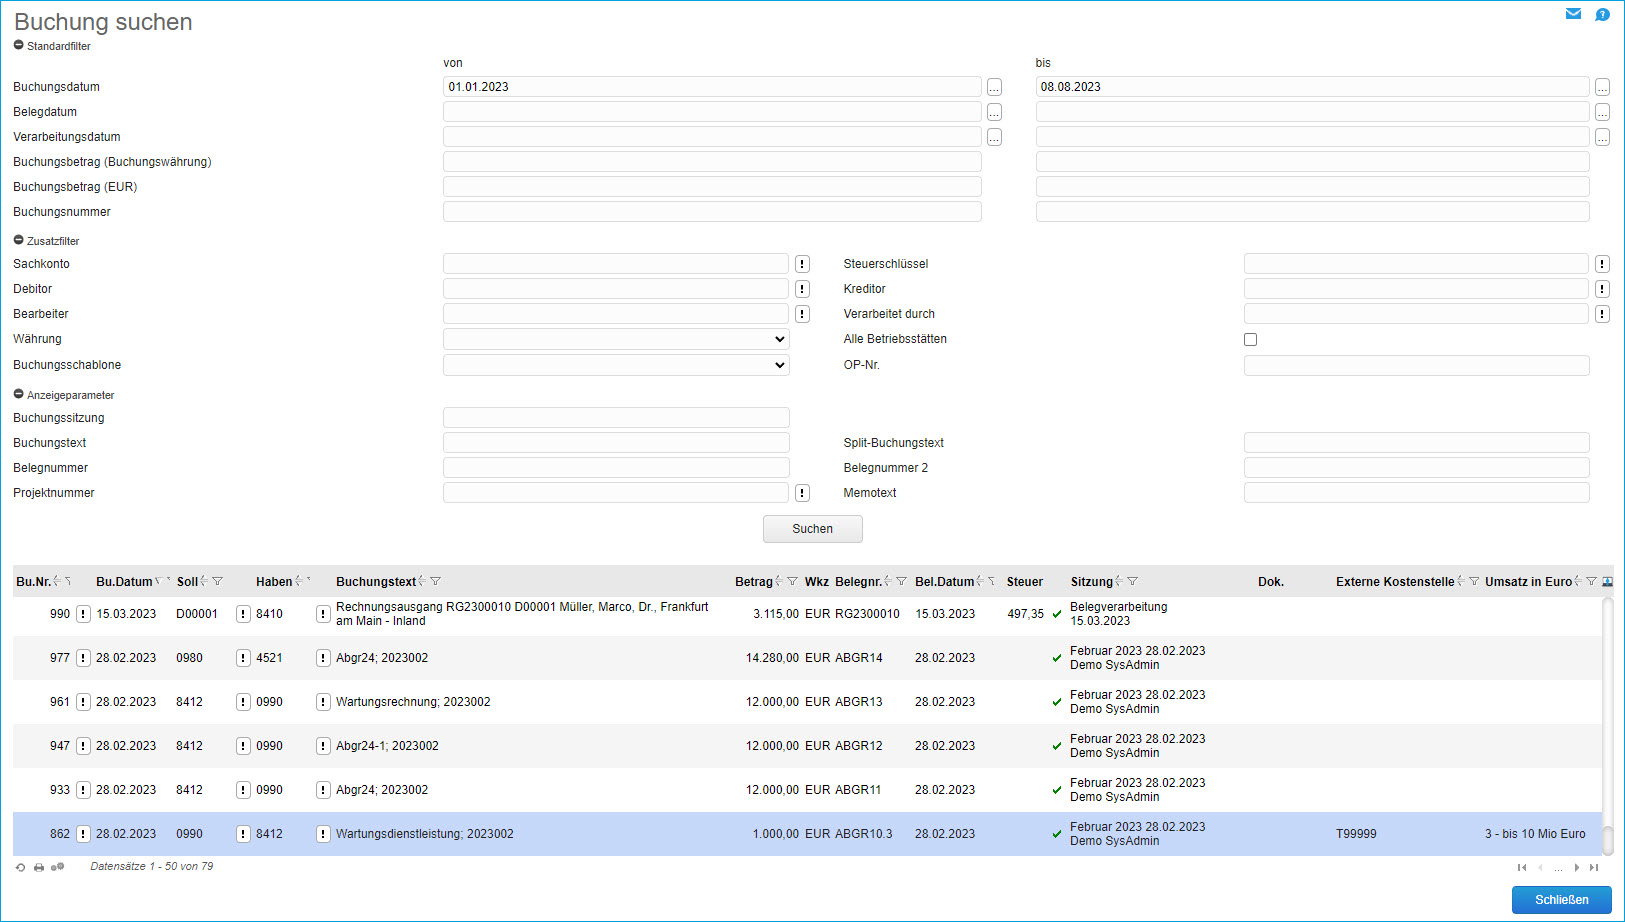Click filter funnel icon on Buchungstext column

[435, 582]
